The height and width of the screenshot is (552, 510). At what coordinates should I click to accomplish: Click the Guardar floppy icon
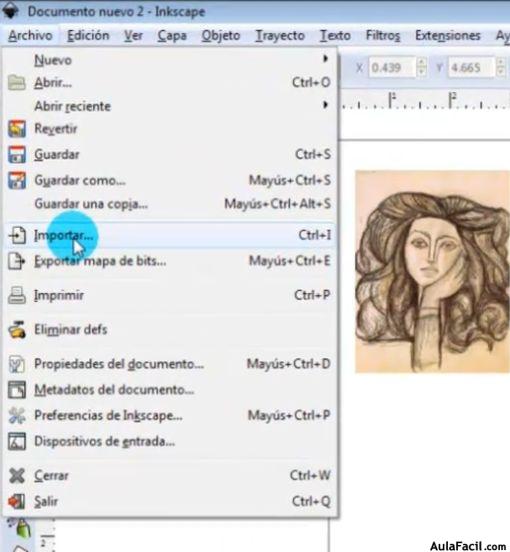point(17,154)
